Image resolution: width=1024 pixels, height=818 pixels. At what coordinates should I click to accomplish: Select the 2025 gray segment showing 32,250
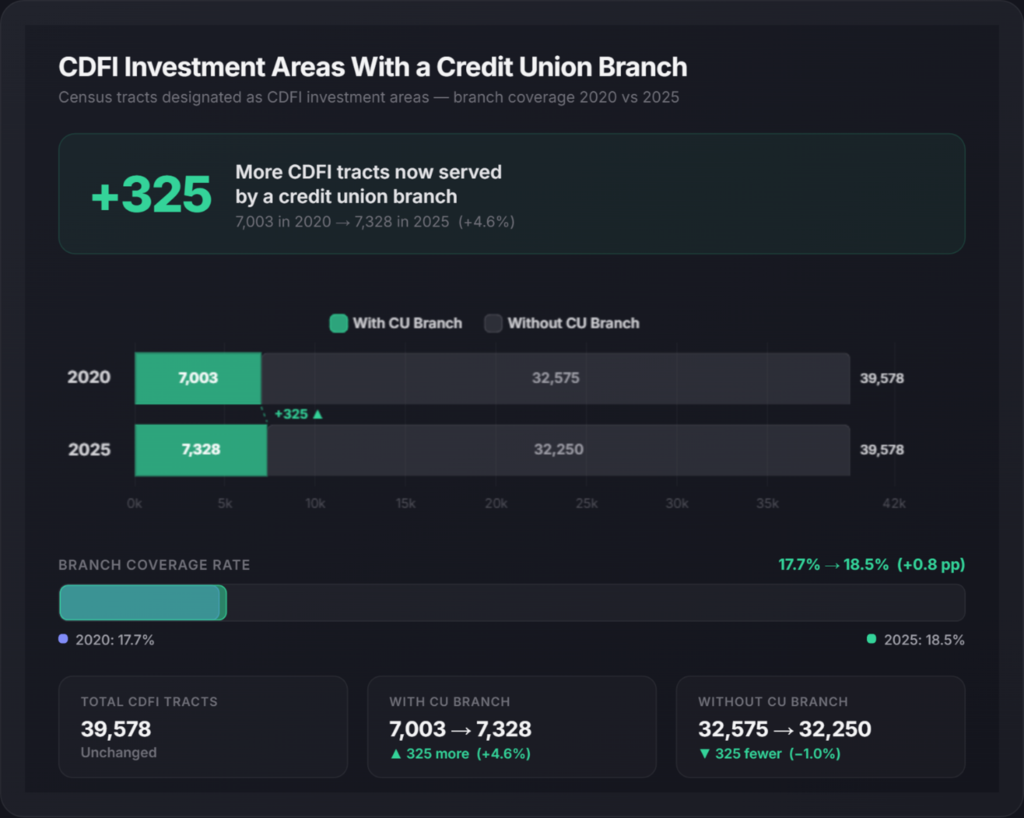click(558, 450)
